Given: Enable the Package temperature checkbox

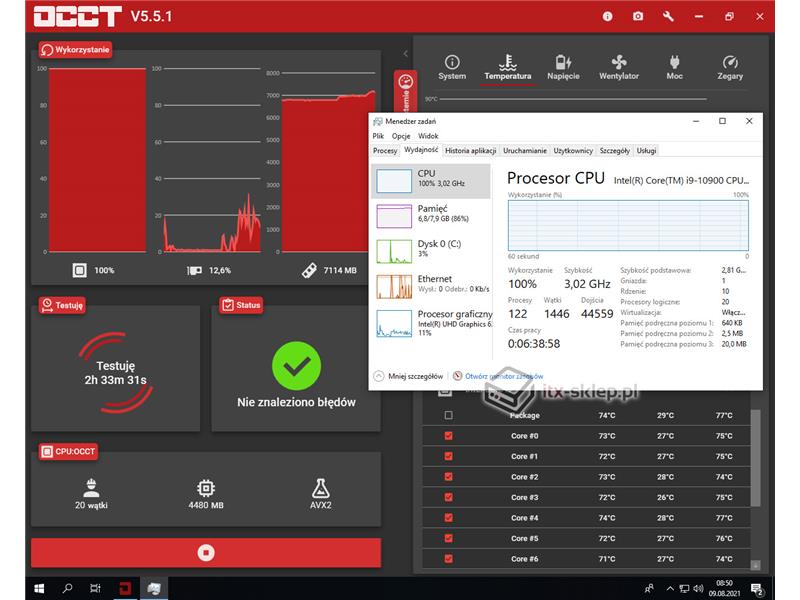Looking at the screenshot, I should [x=448, y=415].
